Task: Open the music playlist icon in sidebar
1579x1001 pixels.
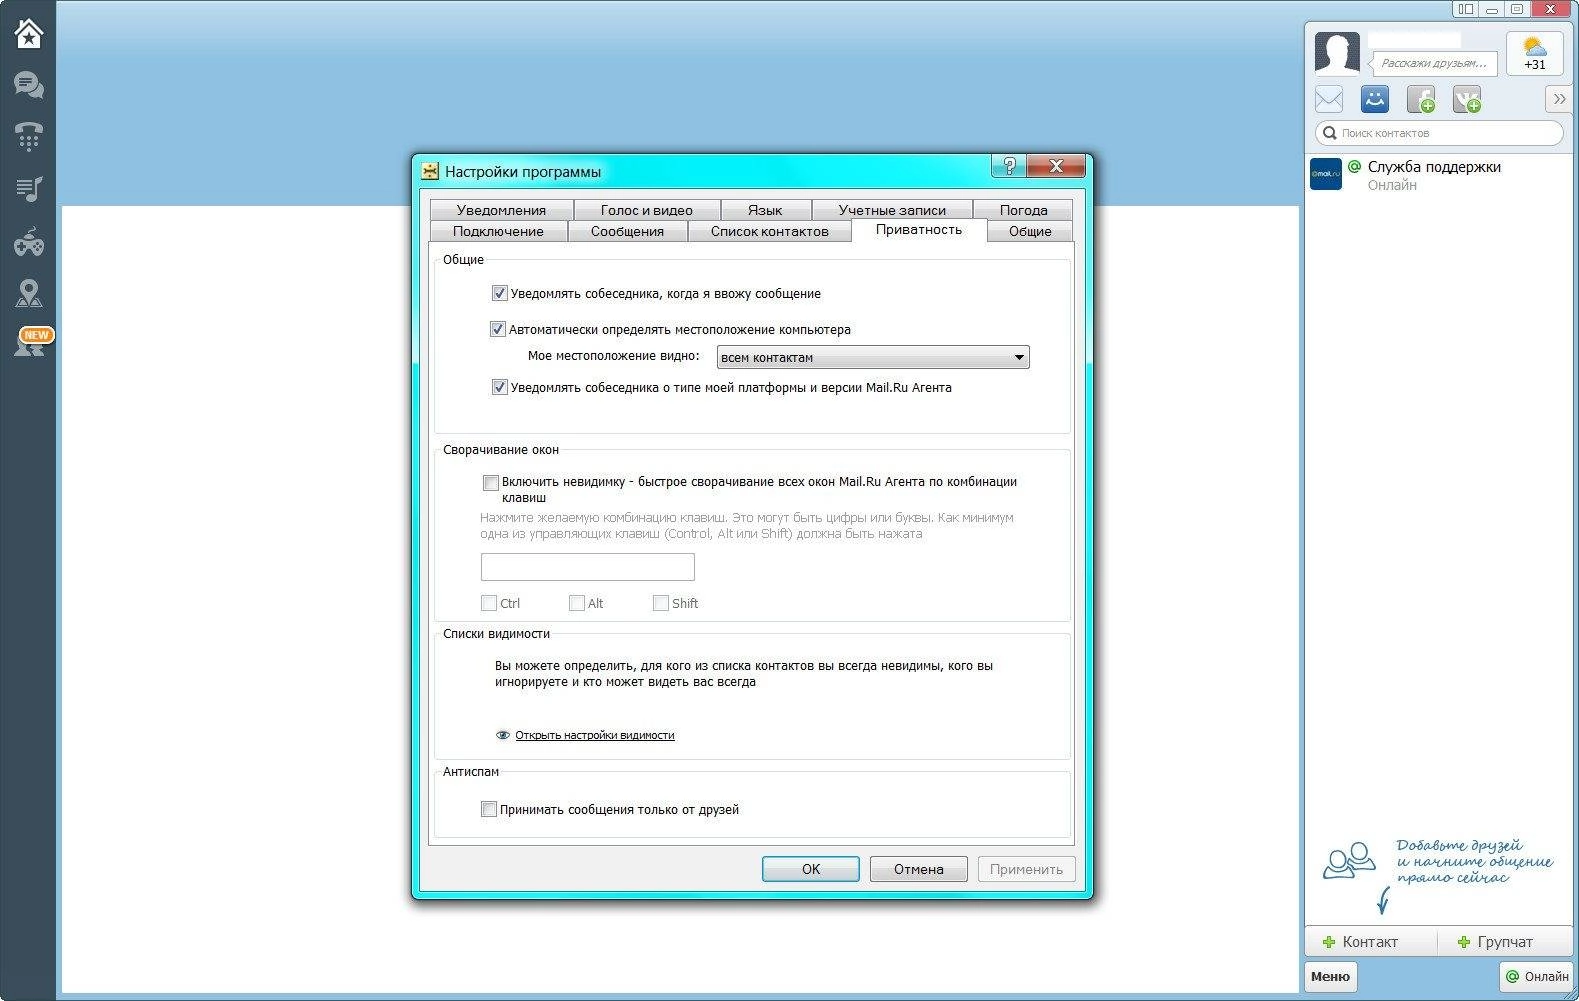Action: (x=28, y=188)
